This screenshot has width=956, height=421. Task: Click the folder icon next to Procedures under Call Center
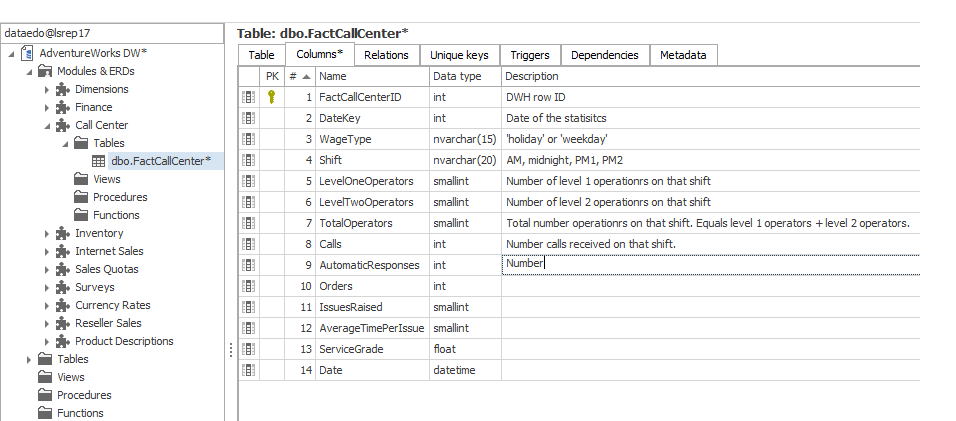(x=81, y=198)
